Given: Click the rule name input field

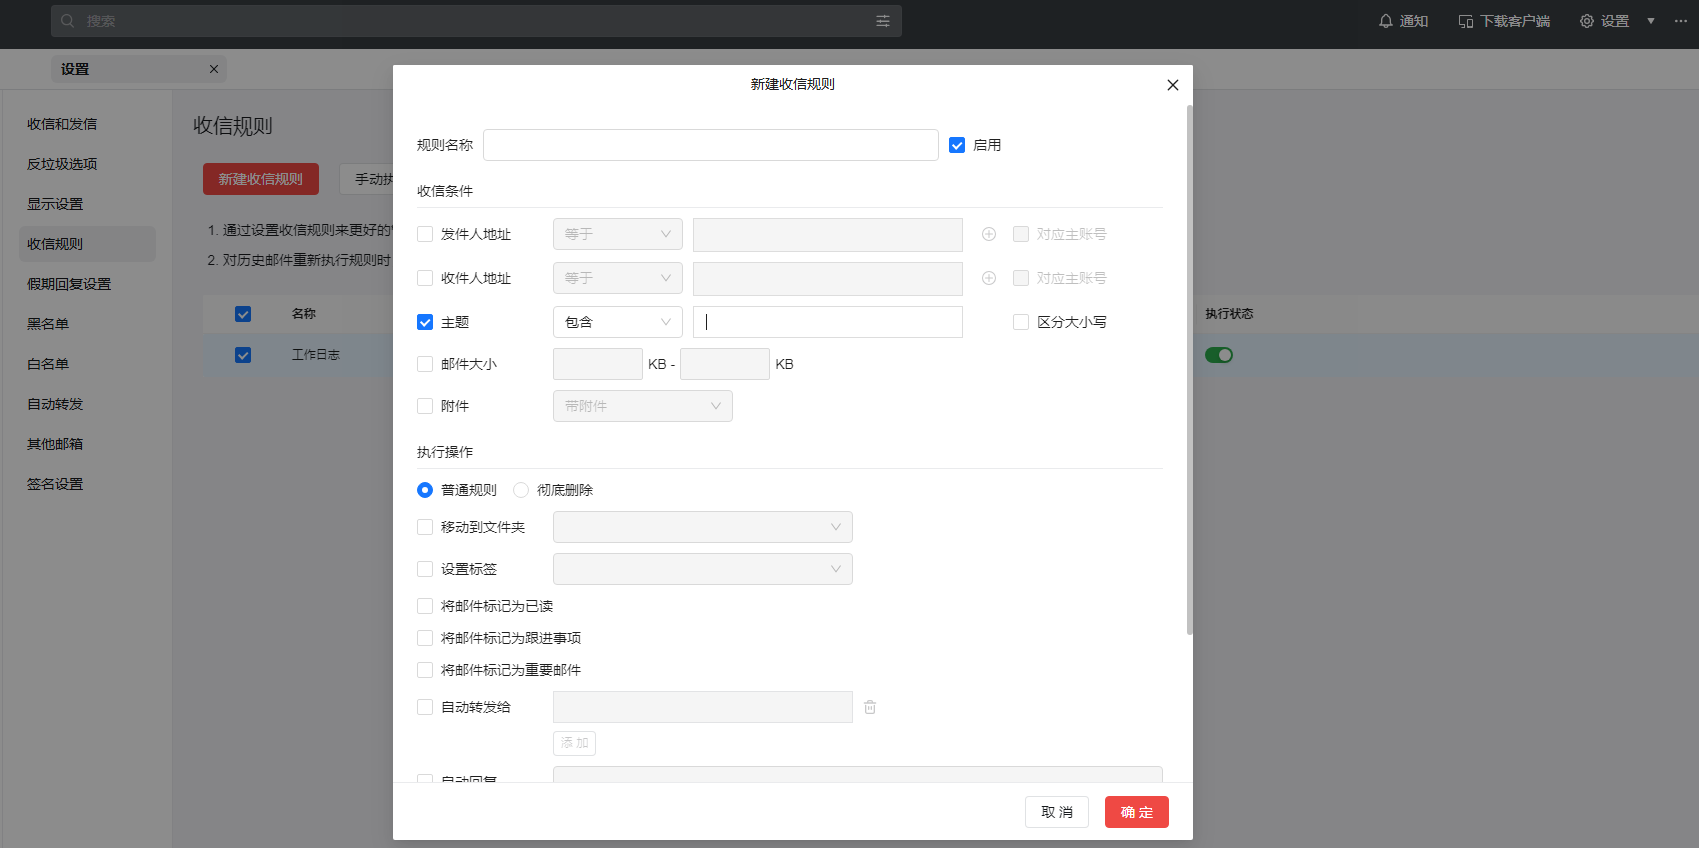Looking at the screenshot, I should (x=710, y=145).
